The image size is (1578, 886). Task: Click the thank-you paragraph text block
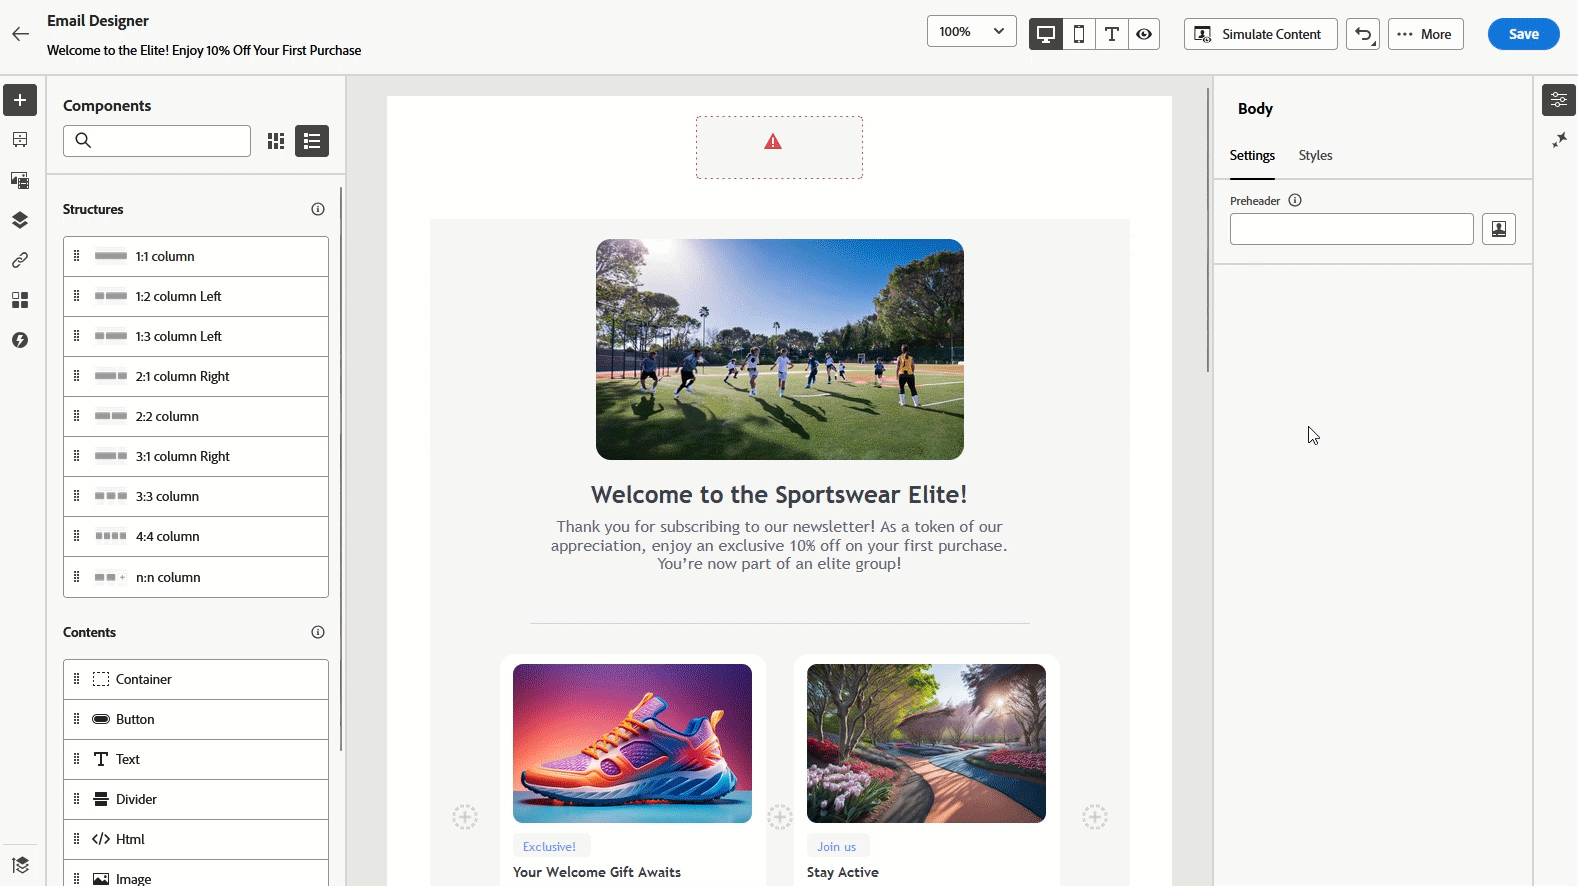pyautogui.click(x=779, y=545)
